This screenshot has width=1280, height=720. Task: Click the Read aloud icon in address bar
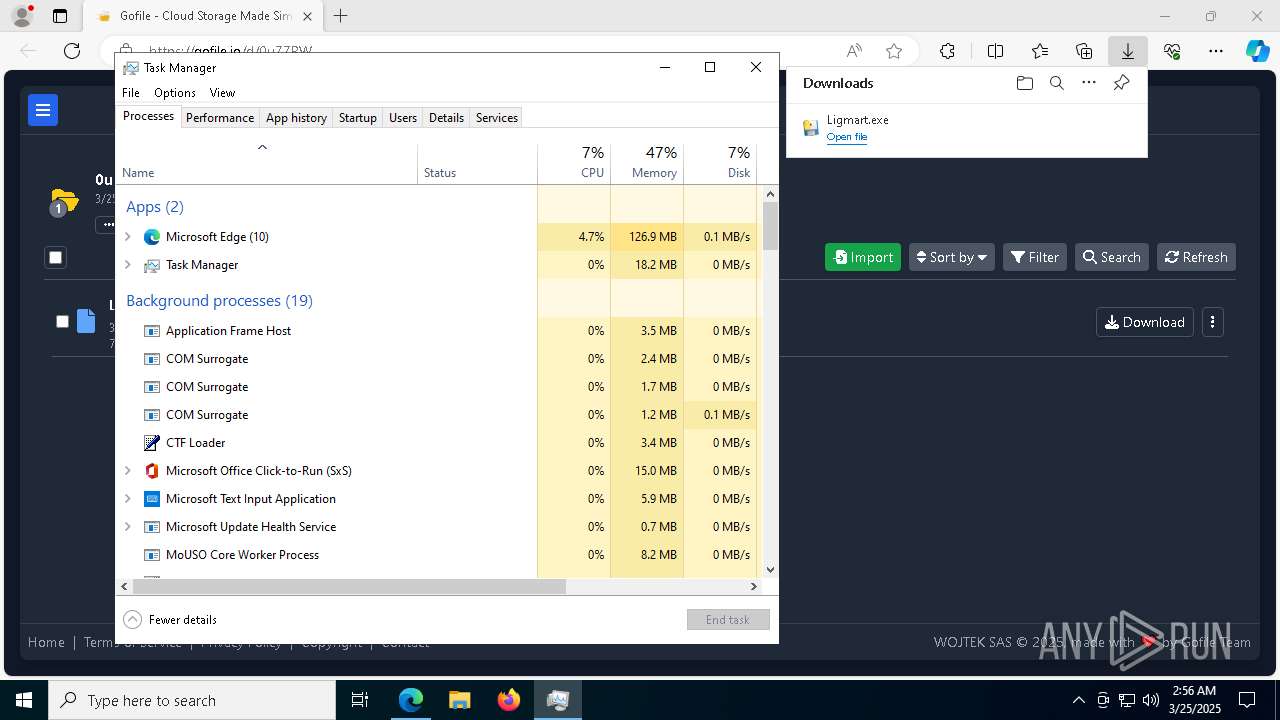tap(854, 51)
